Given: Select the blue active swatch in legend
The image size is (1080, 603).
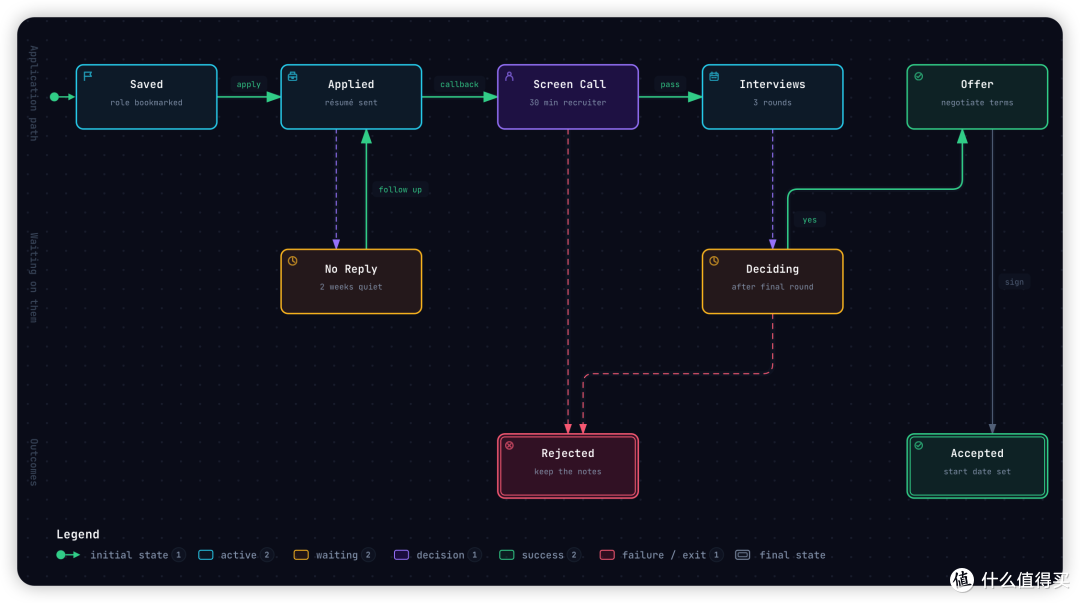Looking at the screenshot, I should (205, 555).
